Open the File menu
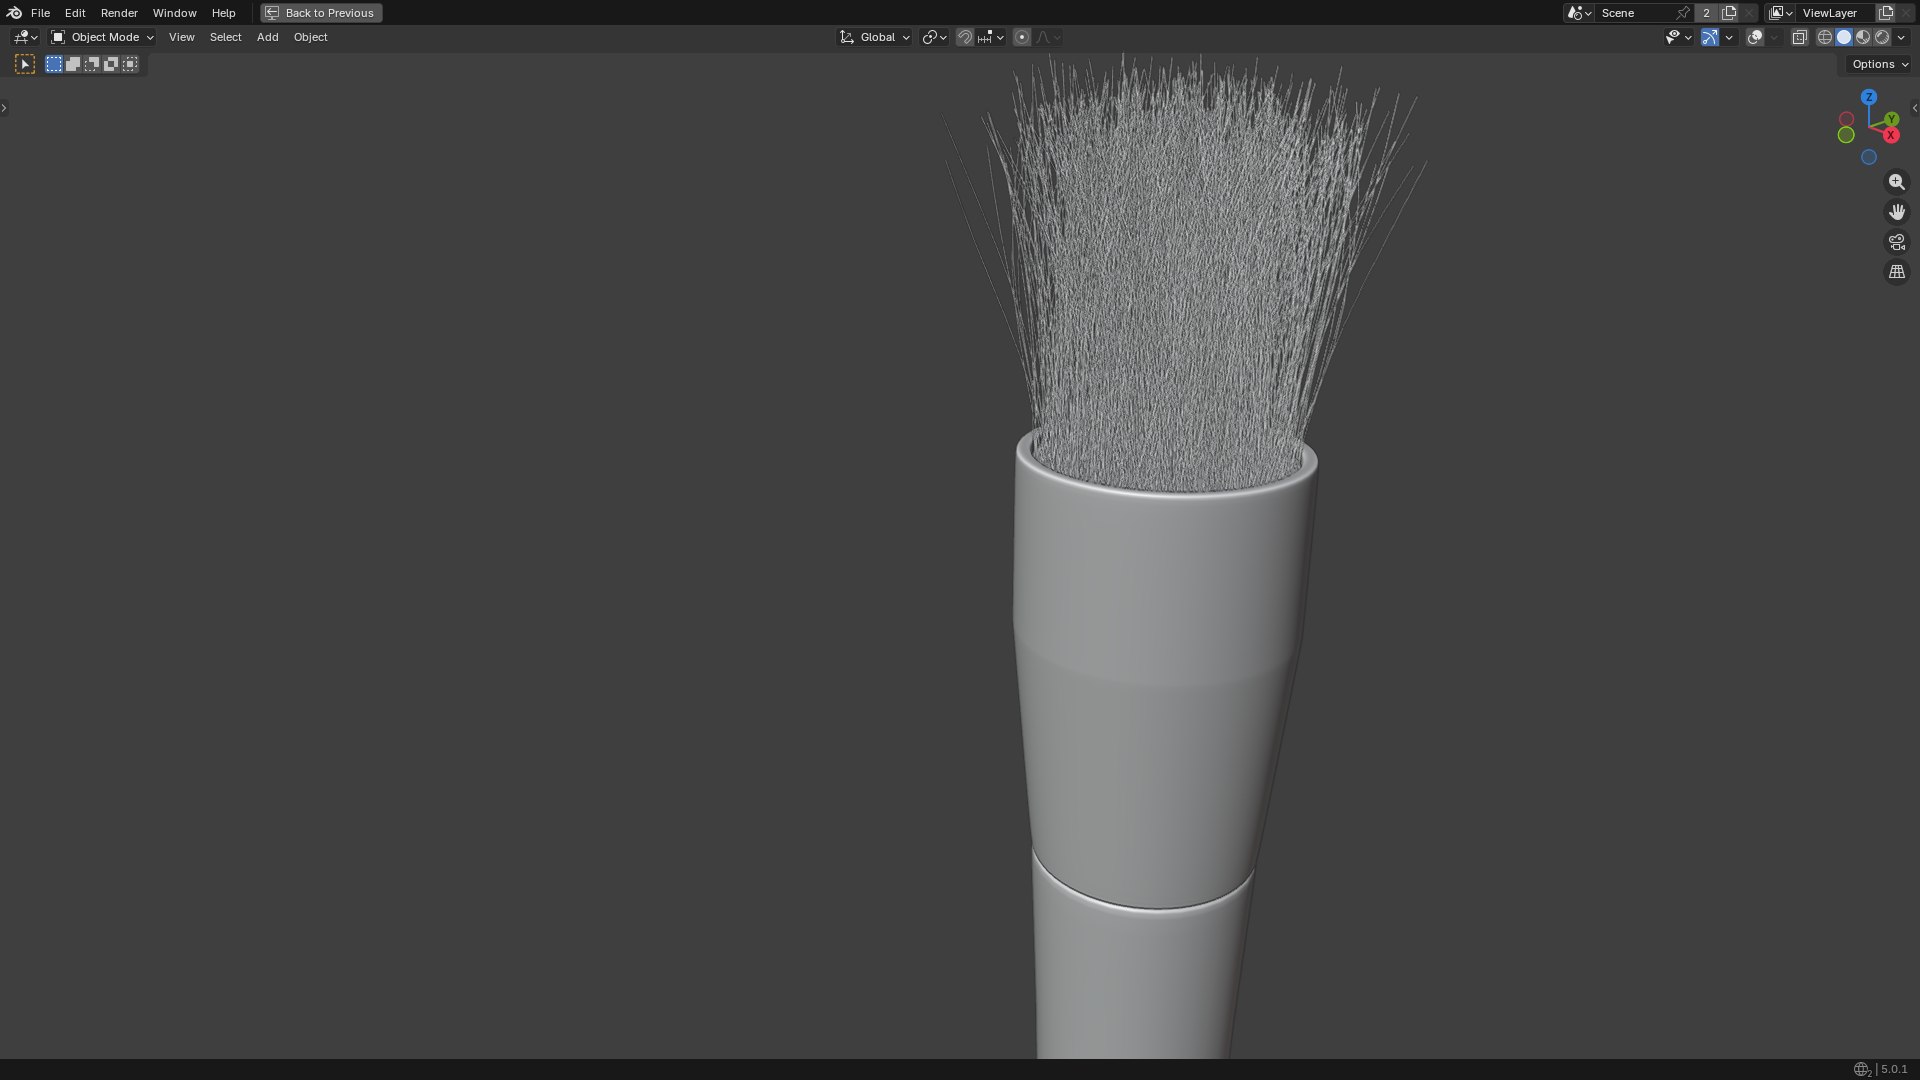Screen dimensions: 1920x1080 40,13
